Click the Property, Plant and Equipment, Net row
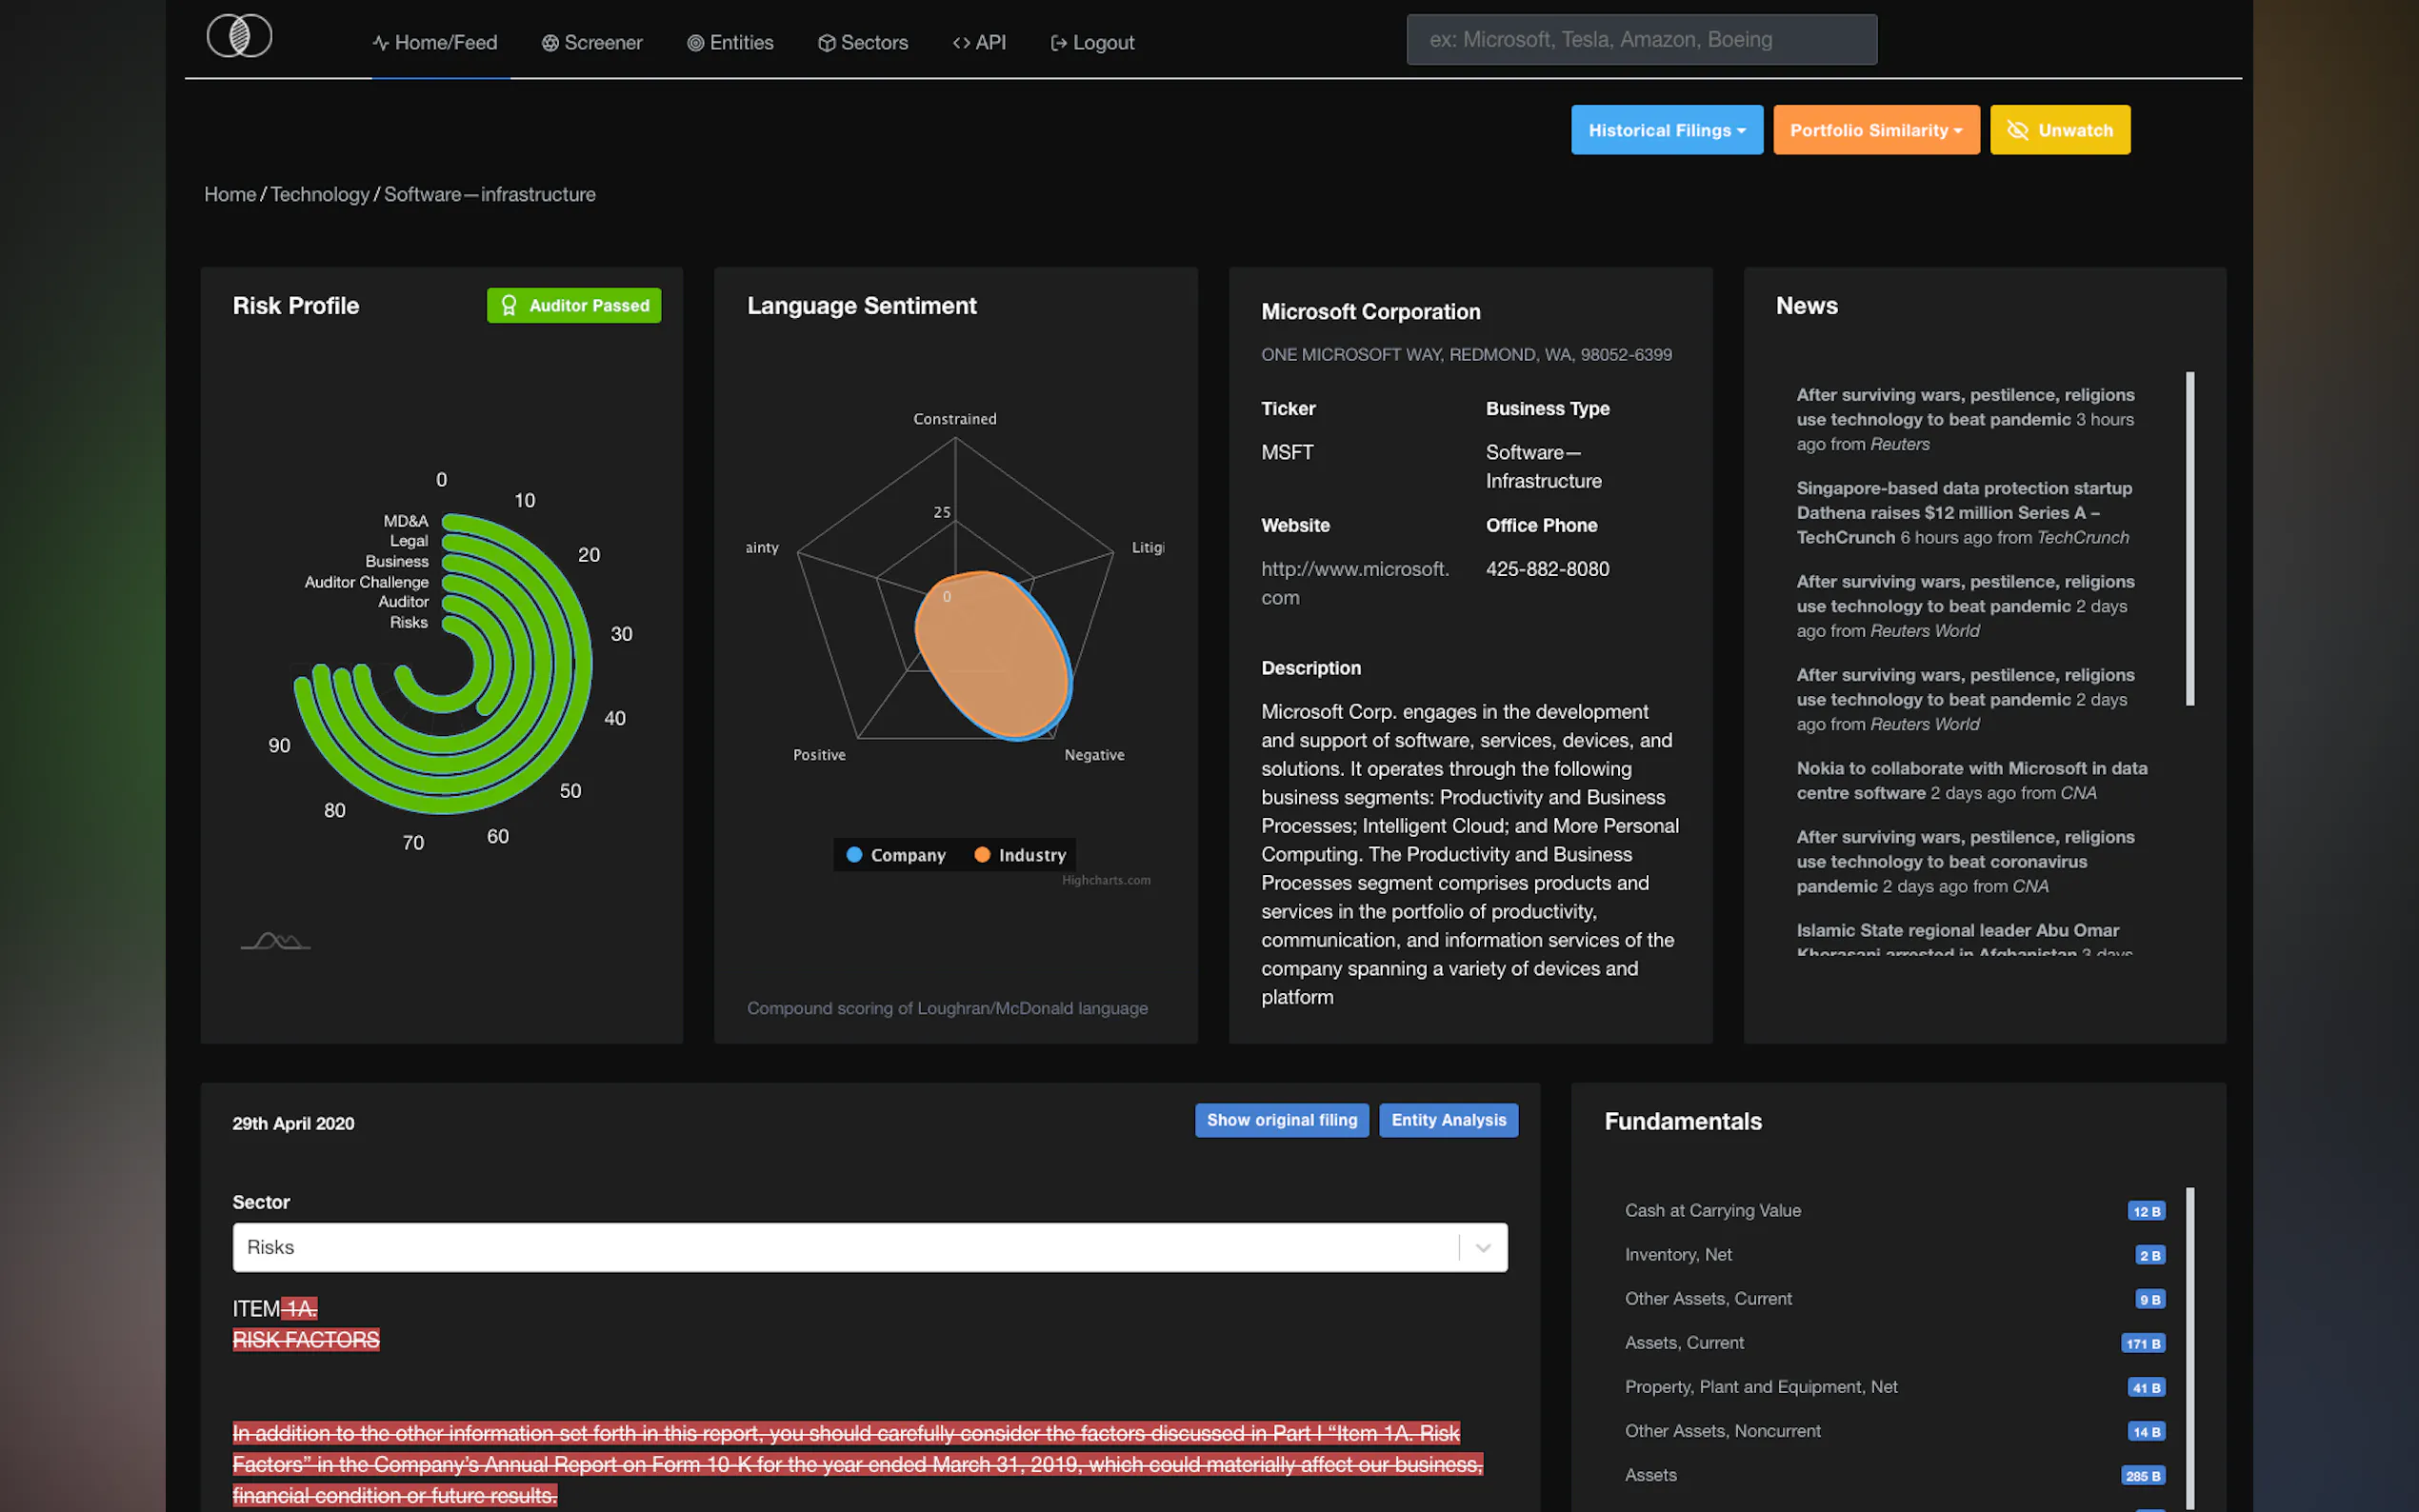This screenshot has width=2419, height=1512. 1895,1387
